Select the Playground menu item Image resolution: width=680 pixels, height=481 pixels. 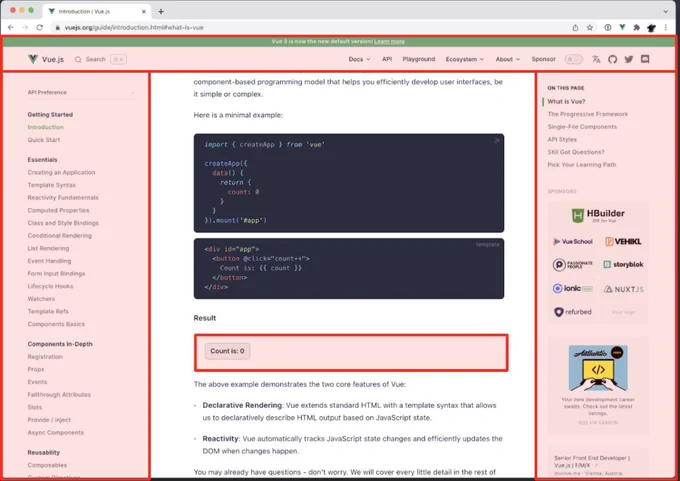pos(418,59)
